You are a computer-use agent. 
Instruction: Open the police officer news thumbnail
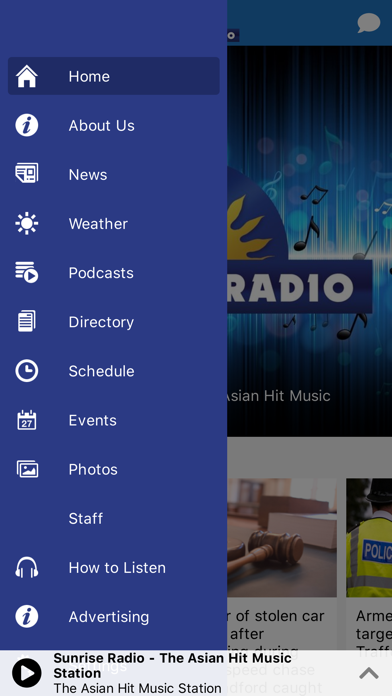(369, 538)
